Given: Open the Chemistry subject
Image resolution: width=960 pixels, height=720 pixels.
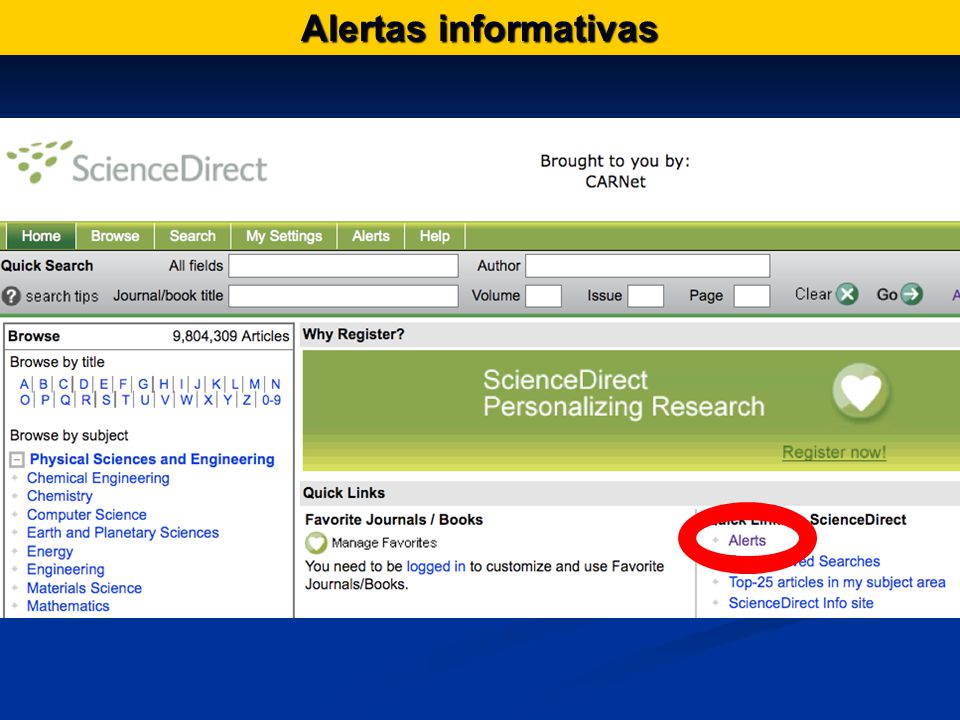Looking at the screenshot, I should 59,496.
